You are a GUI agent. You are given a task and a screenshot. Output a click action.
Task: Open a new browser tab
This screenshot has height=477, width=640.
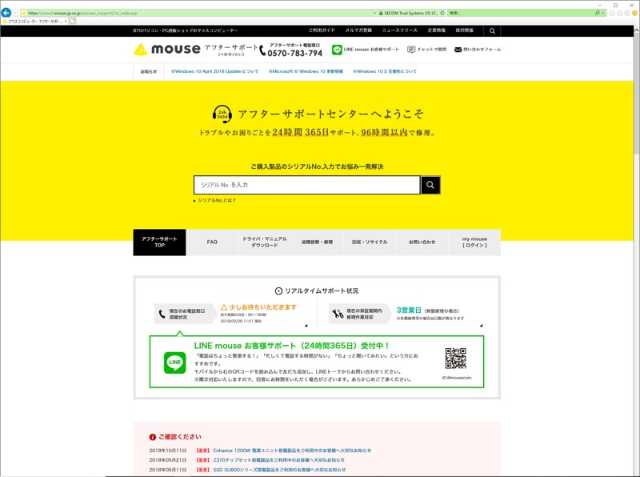click(72, 21)
